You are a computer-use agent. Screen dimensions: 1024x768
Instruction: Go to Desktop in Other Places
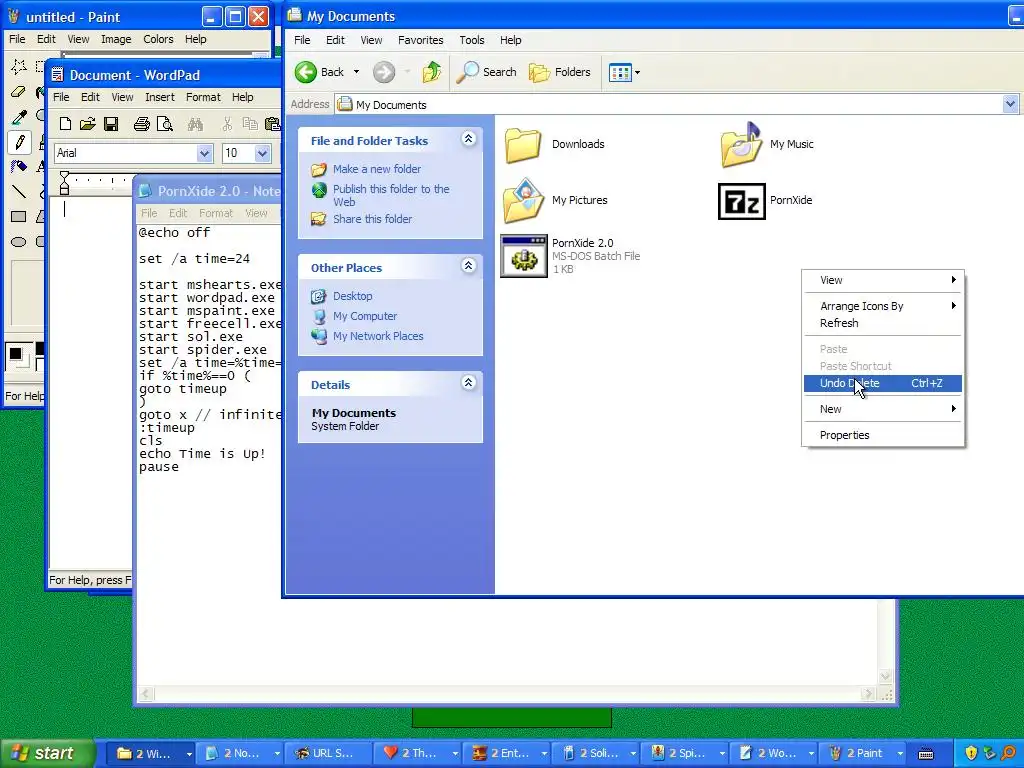(353, 296)
